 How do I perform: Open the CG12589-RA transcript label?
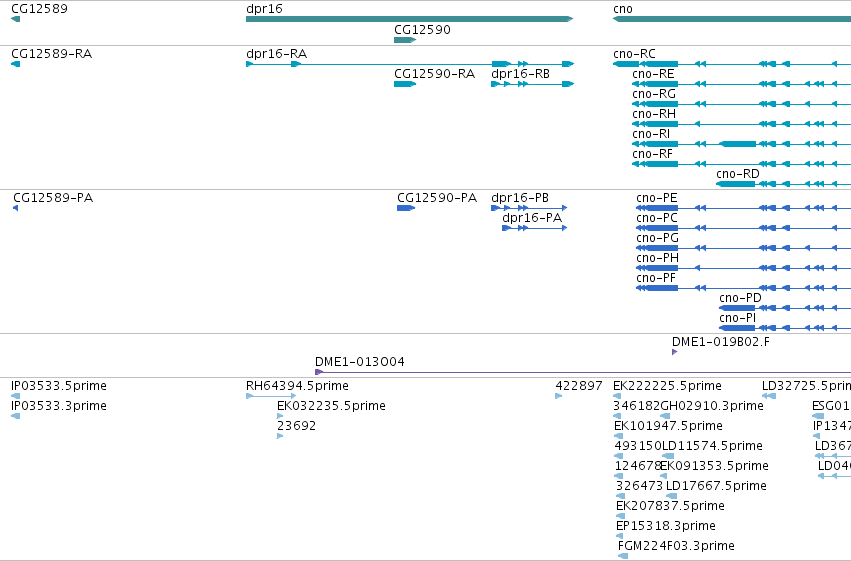tap(52, 54)
